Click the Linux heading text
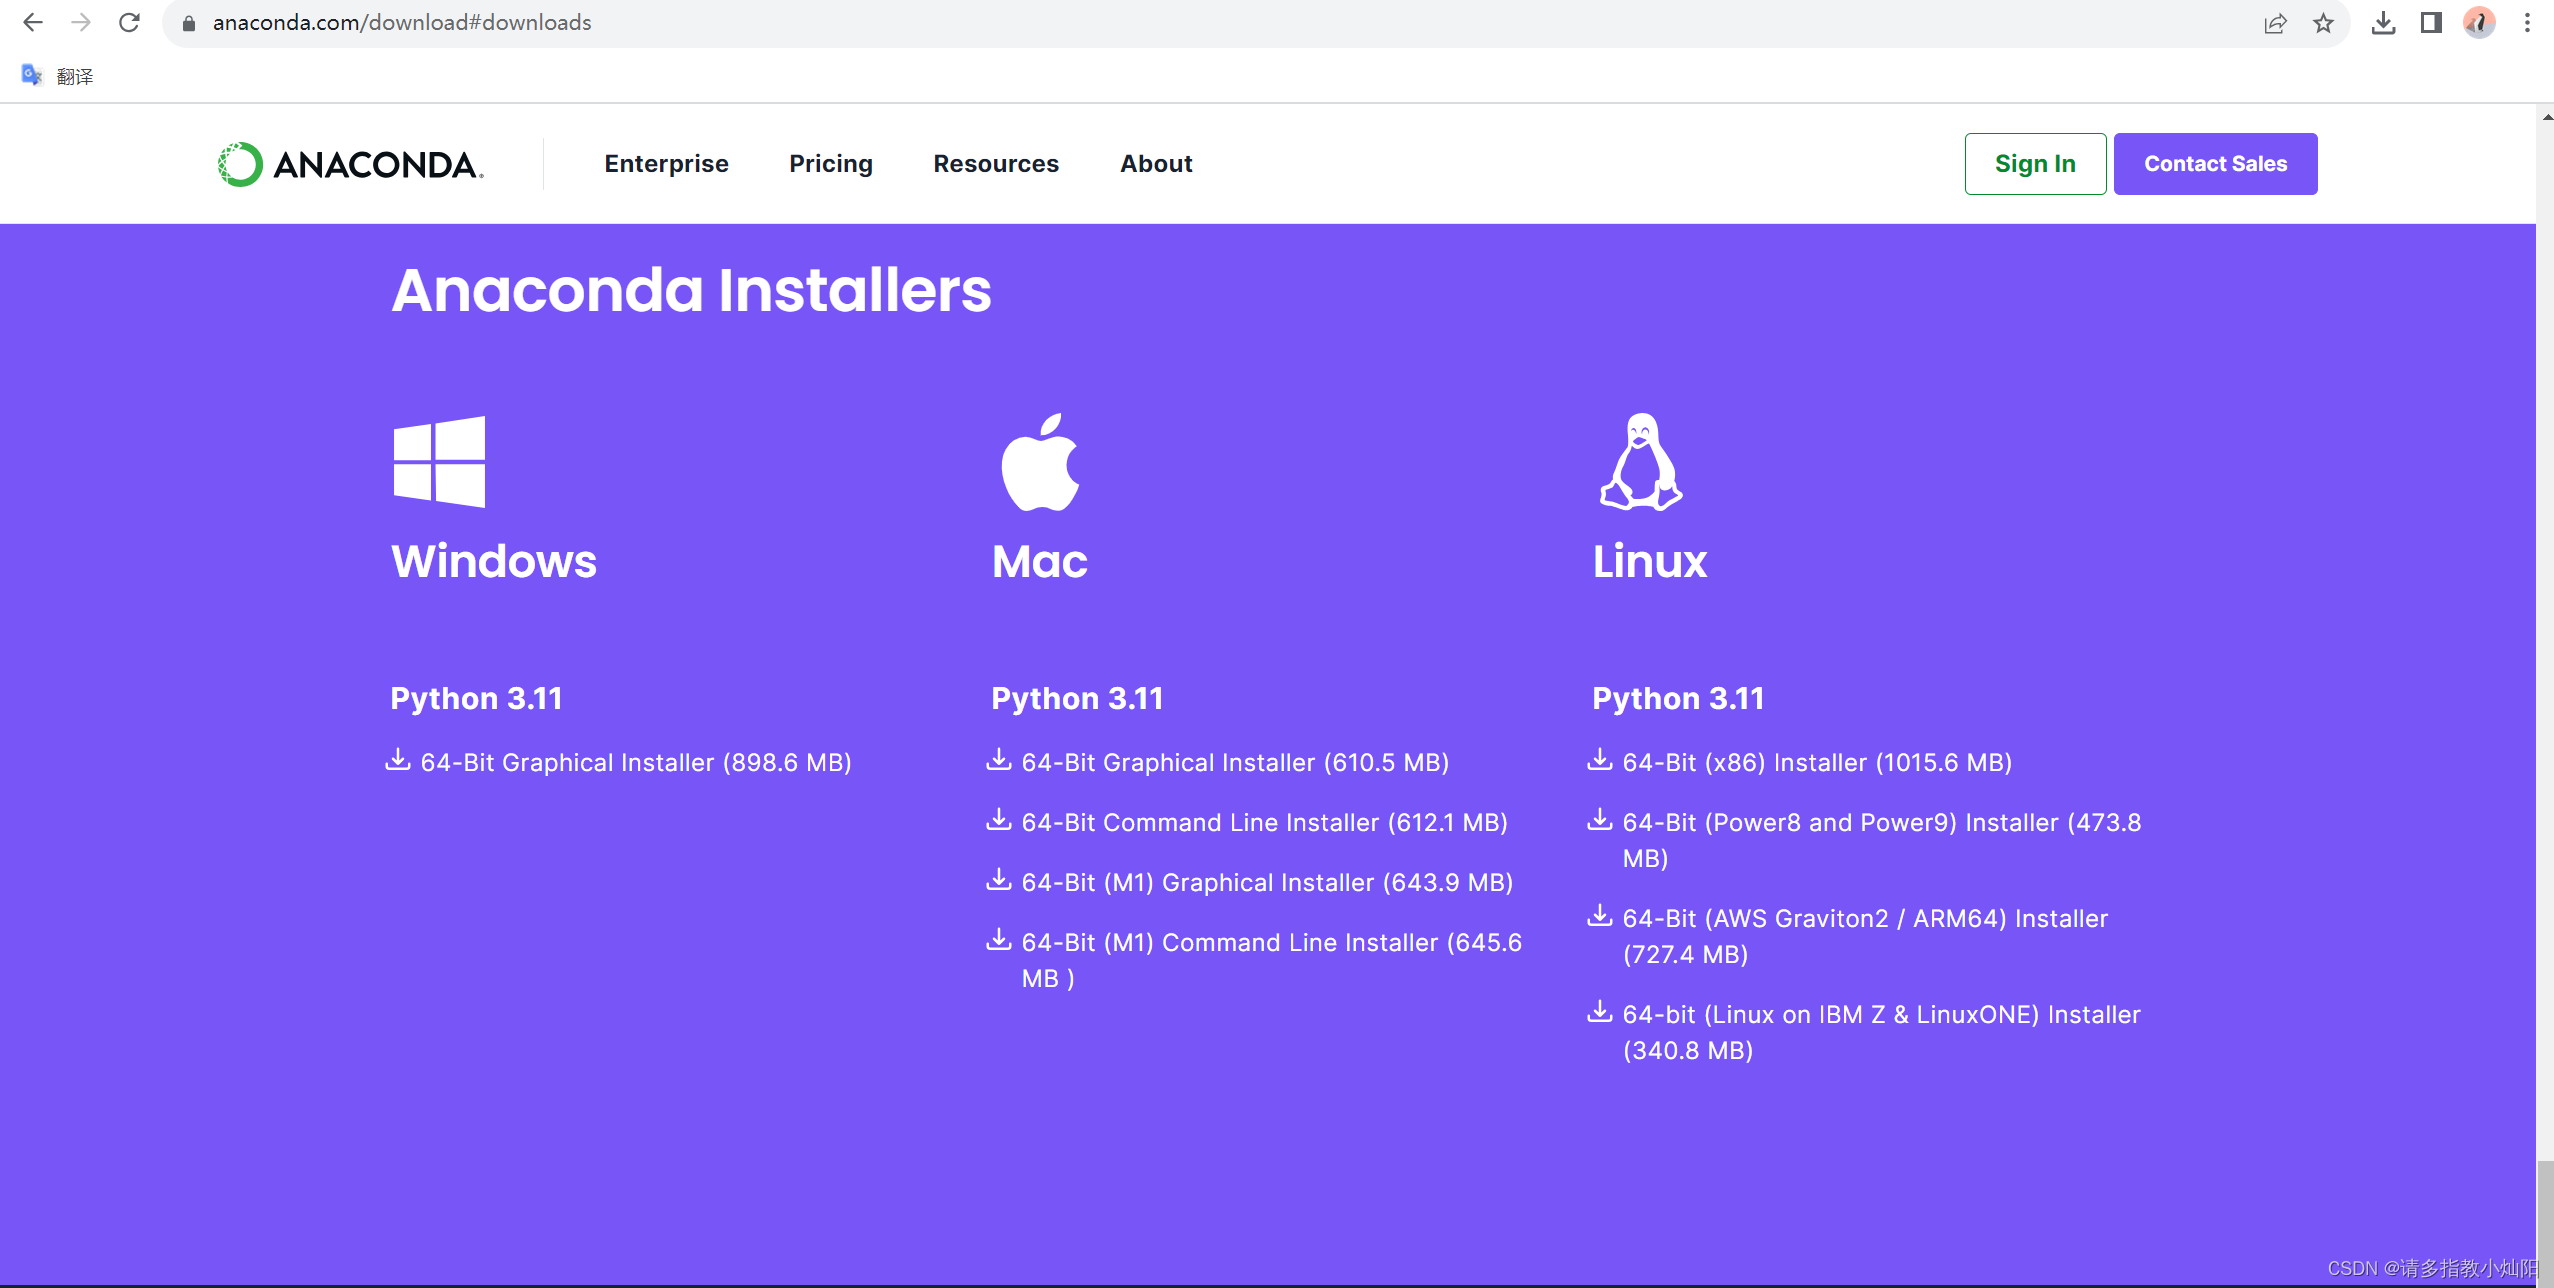2554x1288 pixels. click(x=1650, y=561)
